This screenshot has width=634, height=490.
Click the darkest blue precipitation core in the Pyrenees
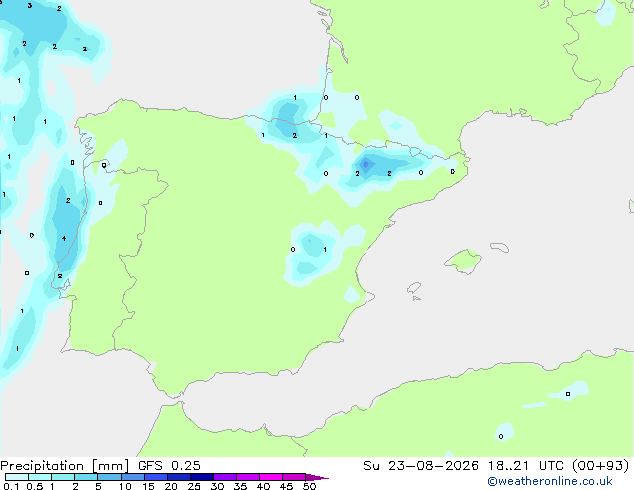point(366,165)
